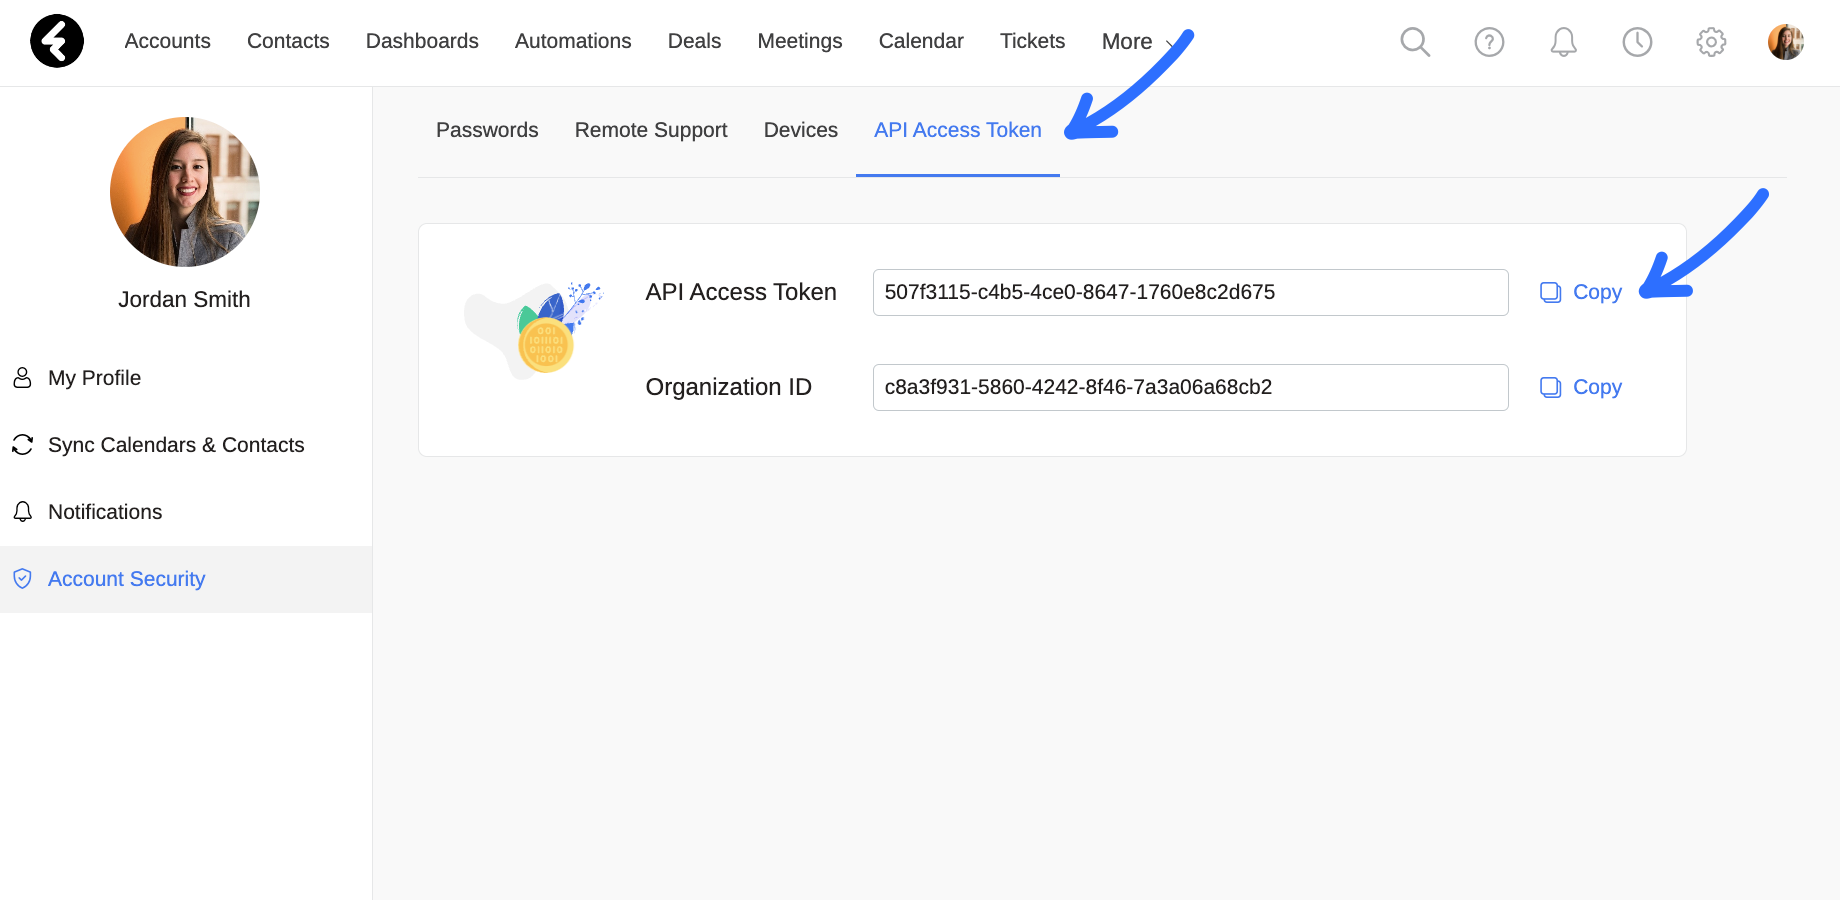Screen dimensions: 1840x900
Task: Expand the More dropdown menu
Action: 1138,41
